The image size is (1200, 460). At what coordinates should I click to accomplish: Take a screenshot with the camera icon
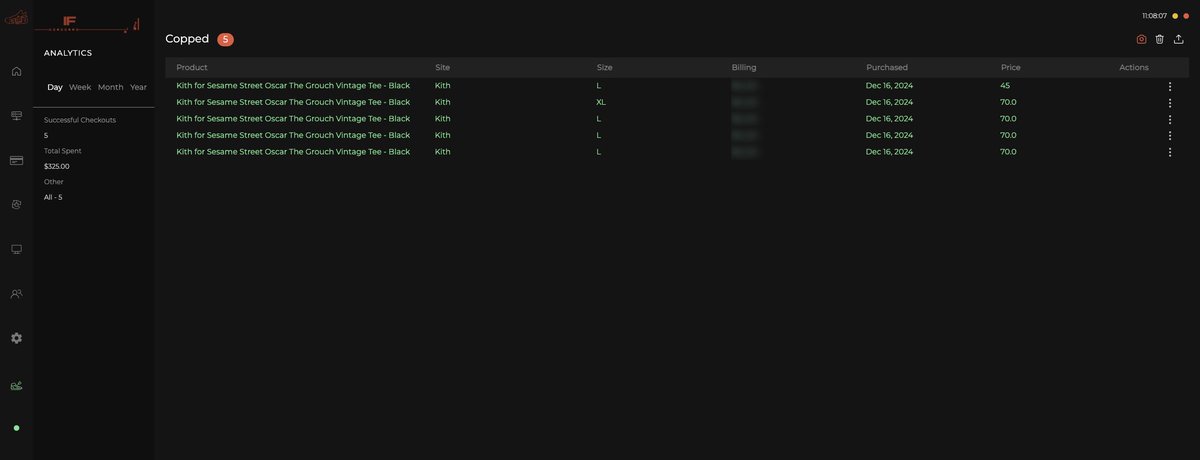[1141, 39]
